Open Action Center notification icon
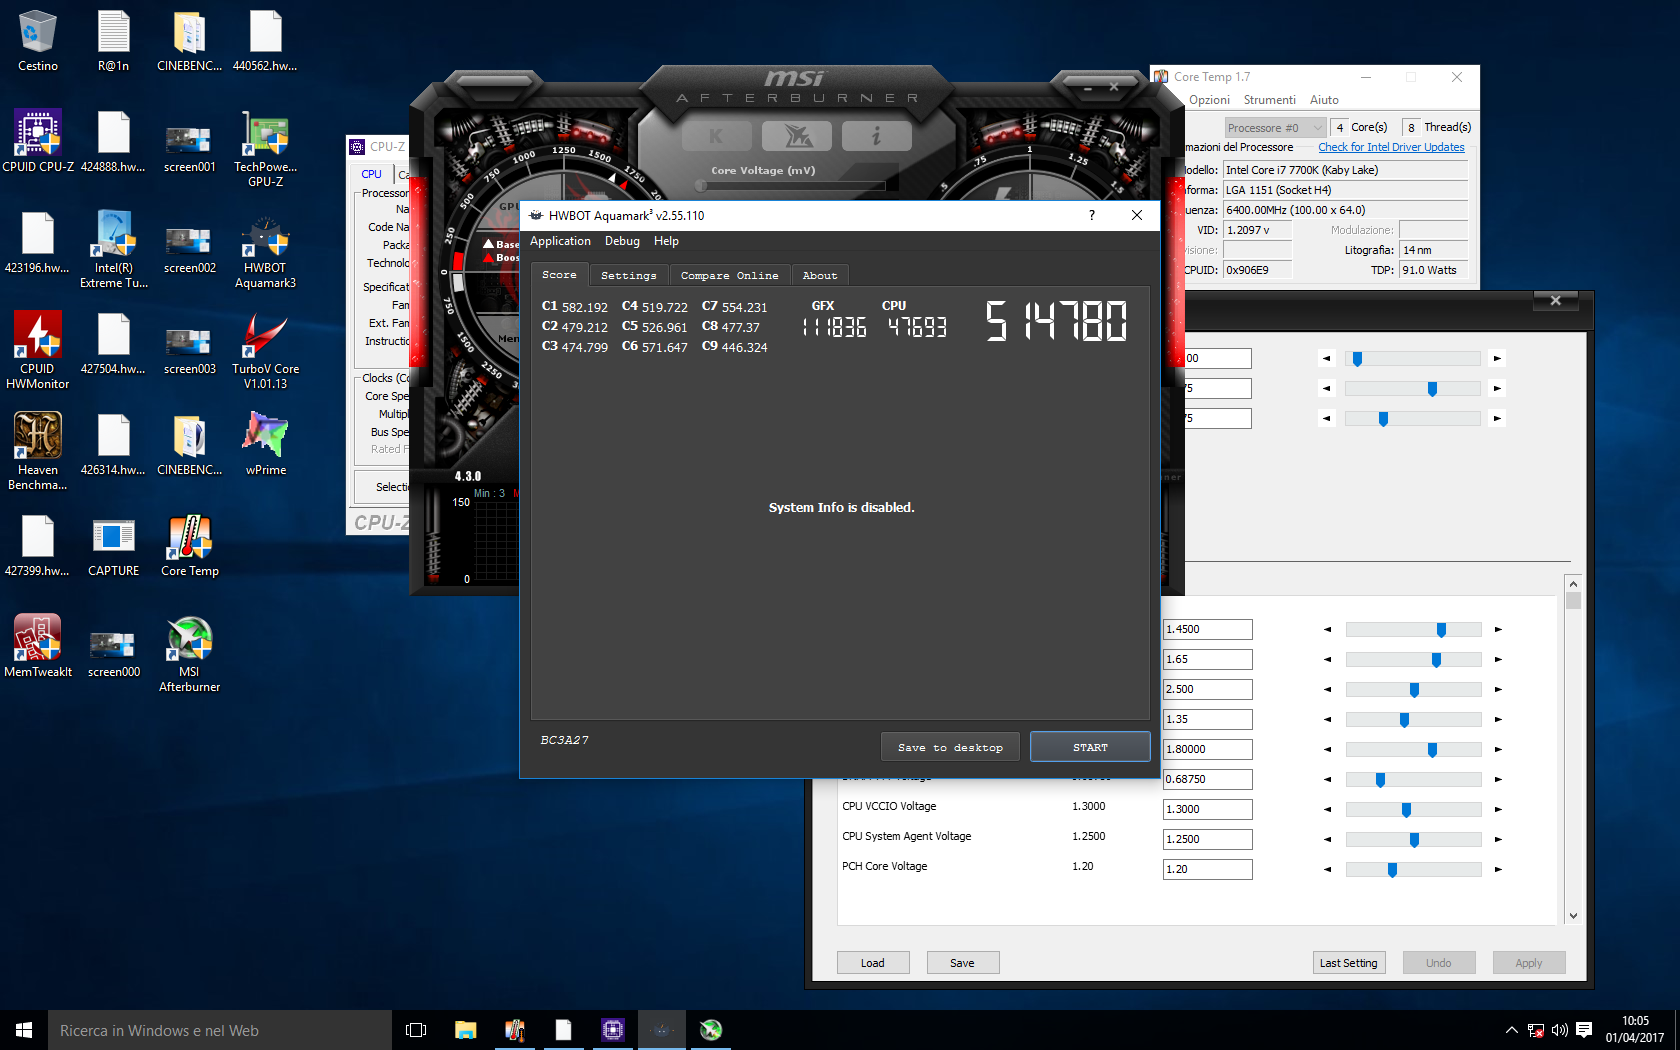The height and width of the screenshot is (1050, 1680). tap(1584, 1030)
